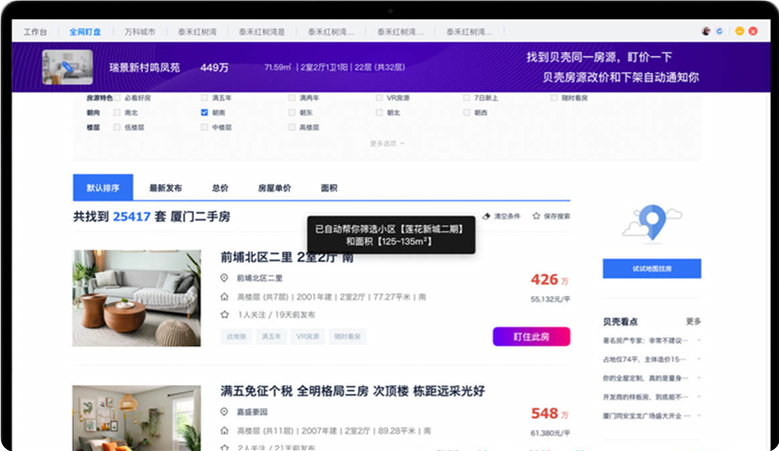Select the 默认排序 tab

pyautogui.click(x=103, y=187)
